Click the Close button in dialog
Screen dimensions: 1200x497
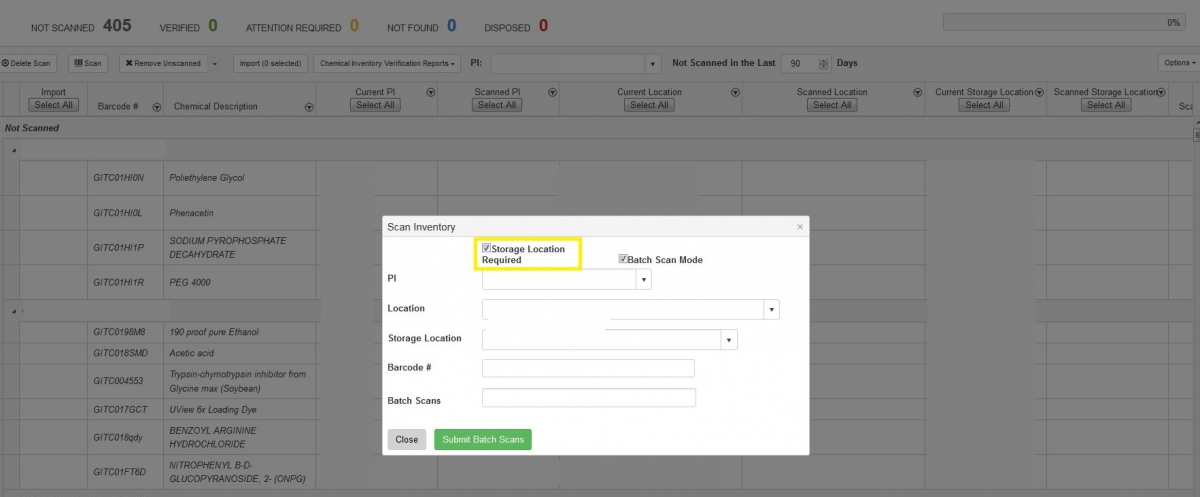[x=406, y=440]
